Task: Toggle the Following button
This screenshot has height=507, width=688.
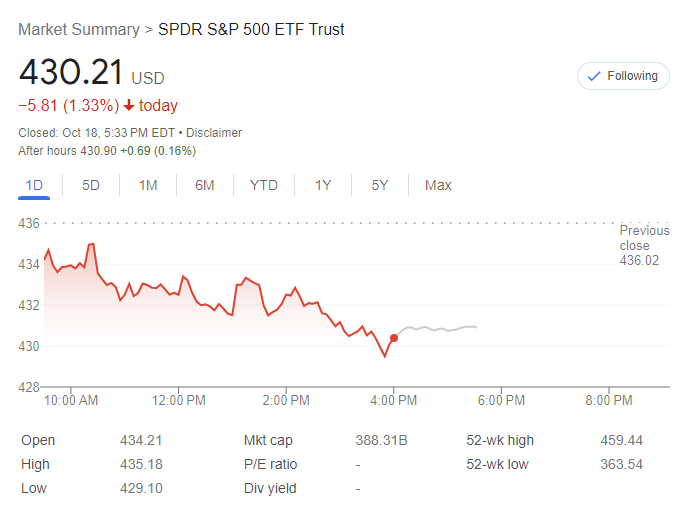Action: [x=623, y=76]
